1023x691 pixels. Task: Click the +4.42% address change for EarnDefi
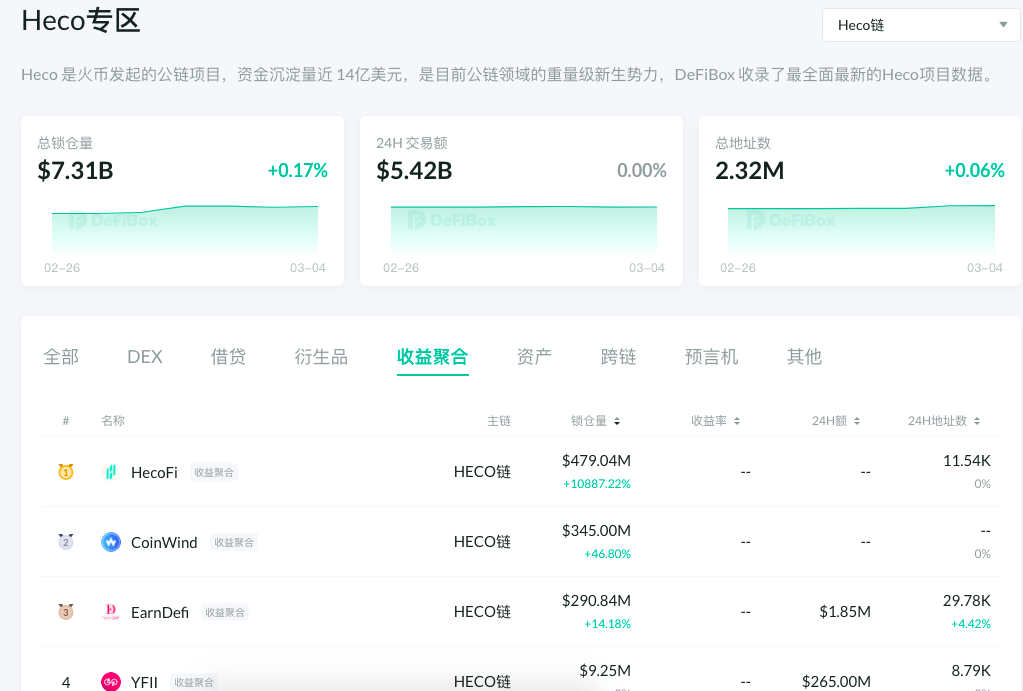(x=971, y=623)
